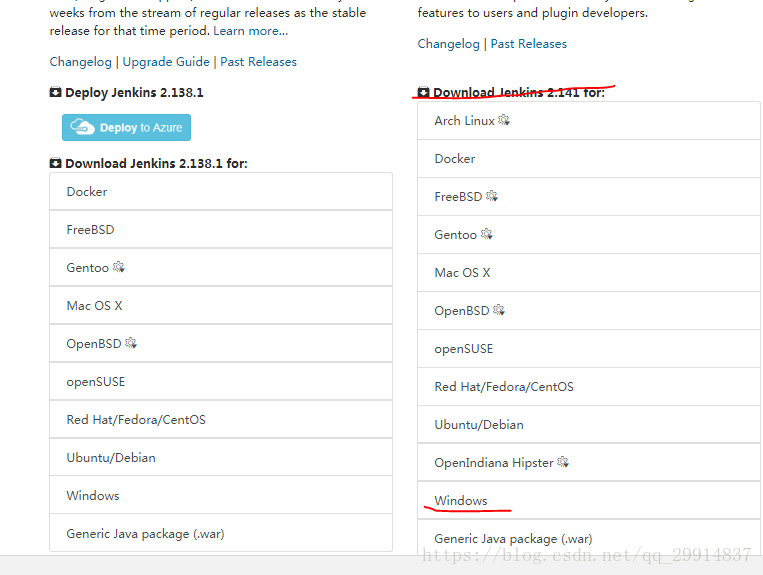763x575 pixels.
Task: Click the Deploy to Azure button
Action: (127, 127)
